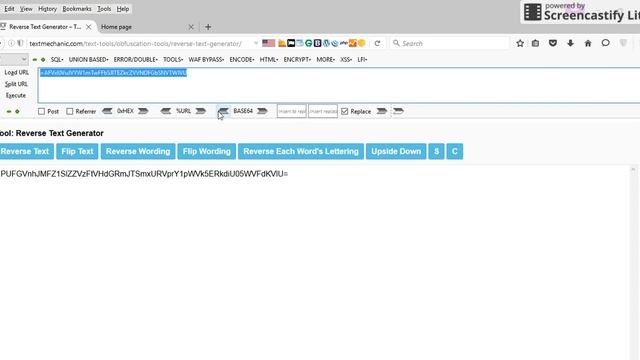Click the Split URL button

pyautogui.click(x=16, y=84)
